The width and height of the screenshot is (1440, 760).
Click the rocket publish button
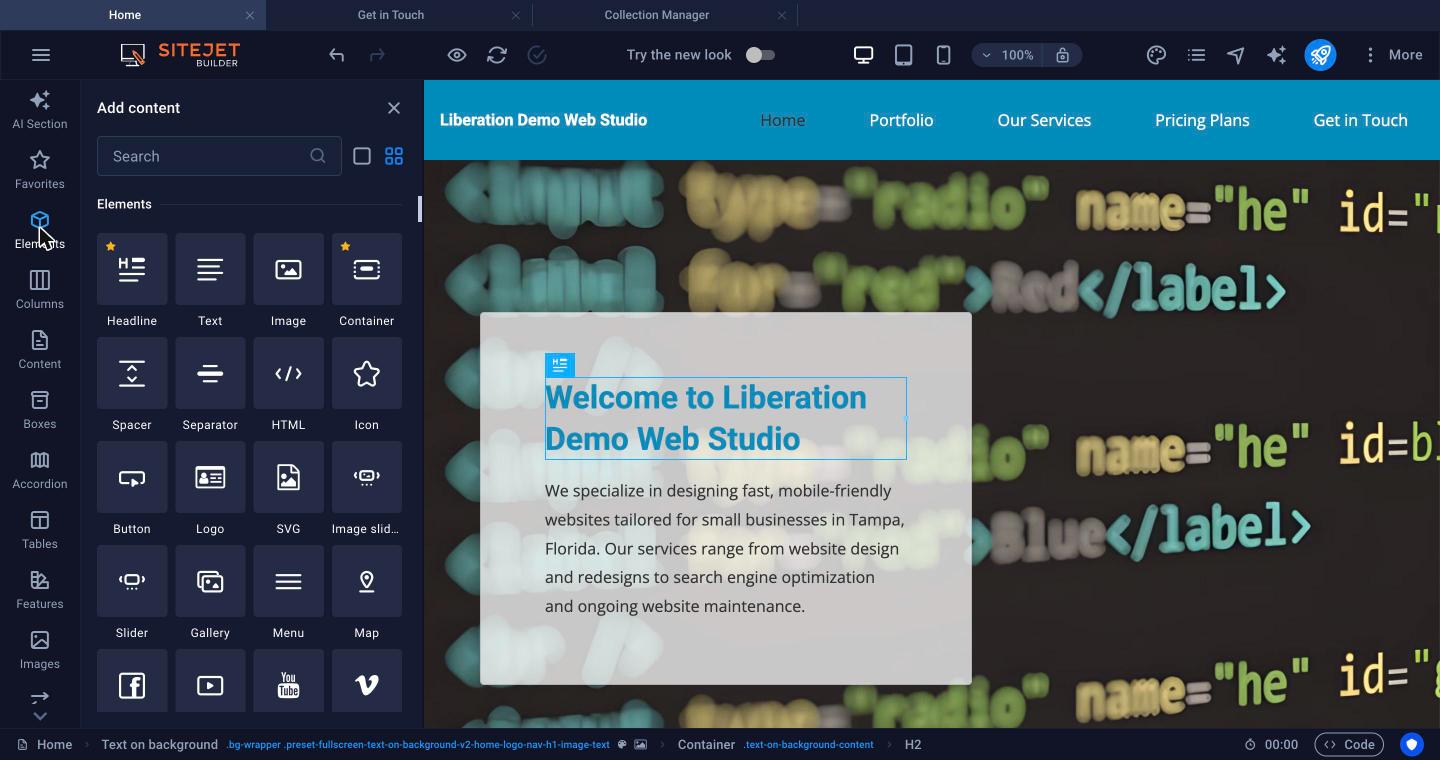[x=1320, y=55]
